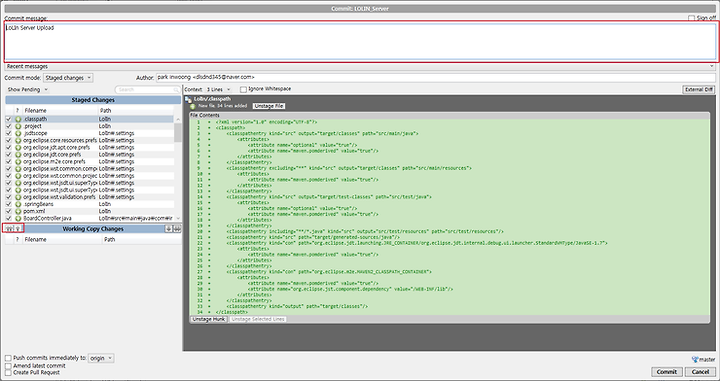Click the added-file icon beside .classpath

18,119
